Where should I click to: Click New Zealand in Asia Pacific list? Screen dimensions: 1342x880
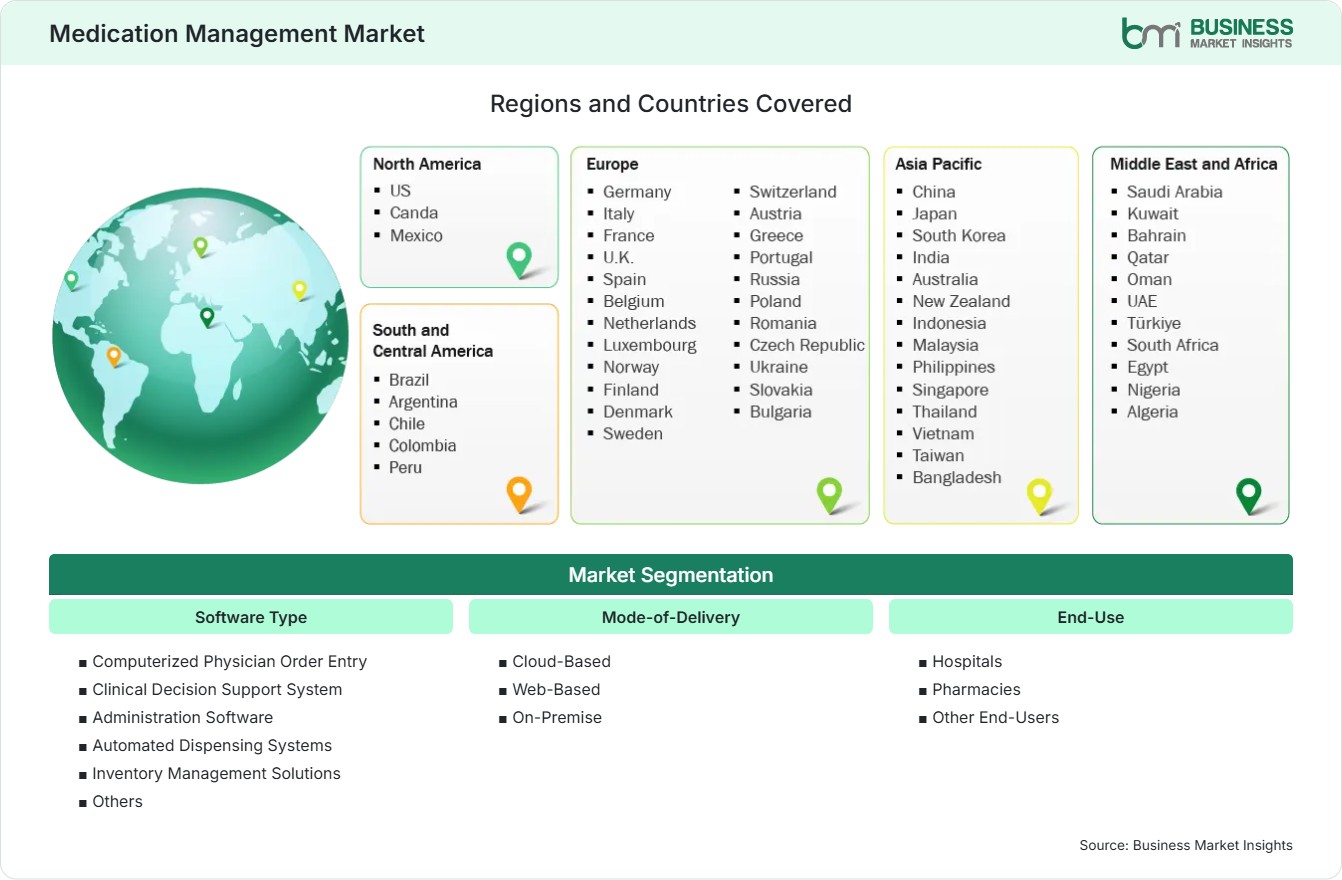point(961,301)
